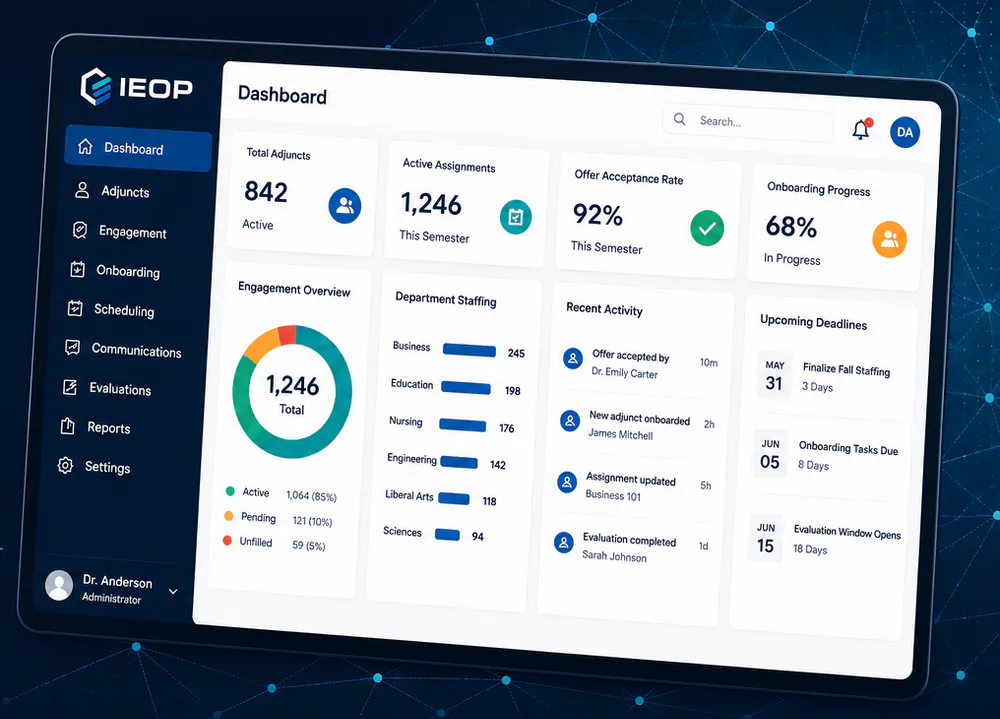
Task: Click the Liberal Arts staffing bar
Action: coord(453,498)
